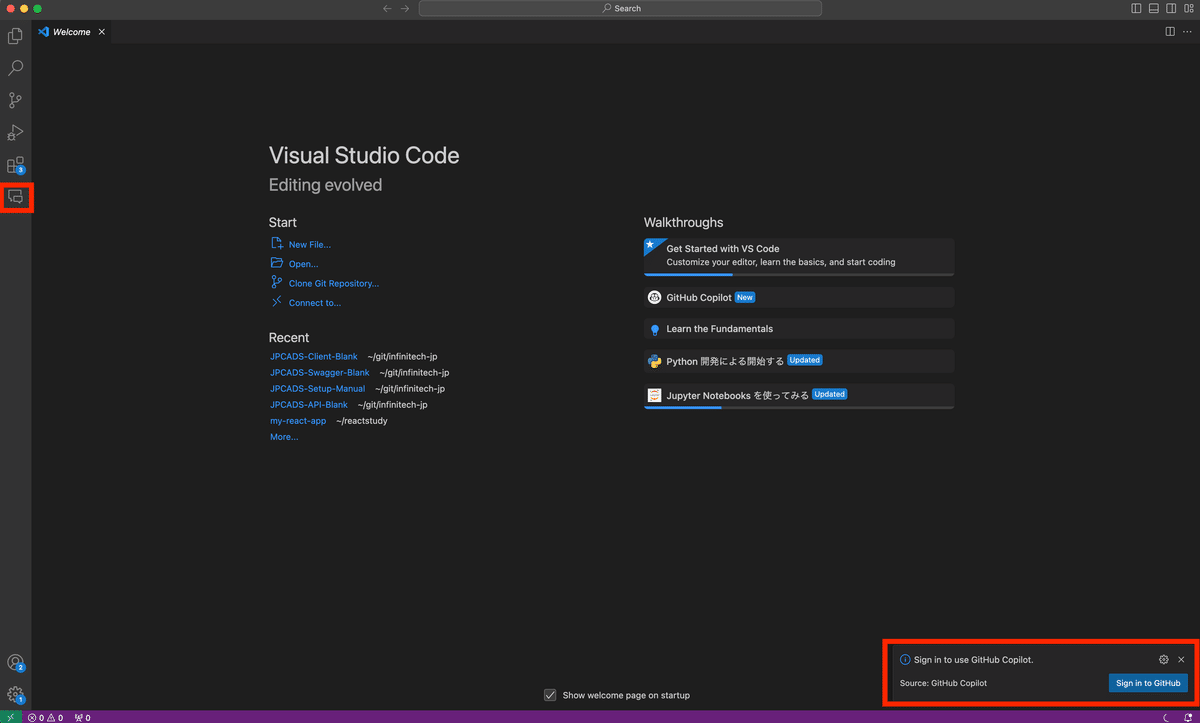Open the Source Control view
Screen dimensions: 1200x723
point(15,100)
